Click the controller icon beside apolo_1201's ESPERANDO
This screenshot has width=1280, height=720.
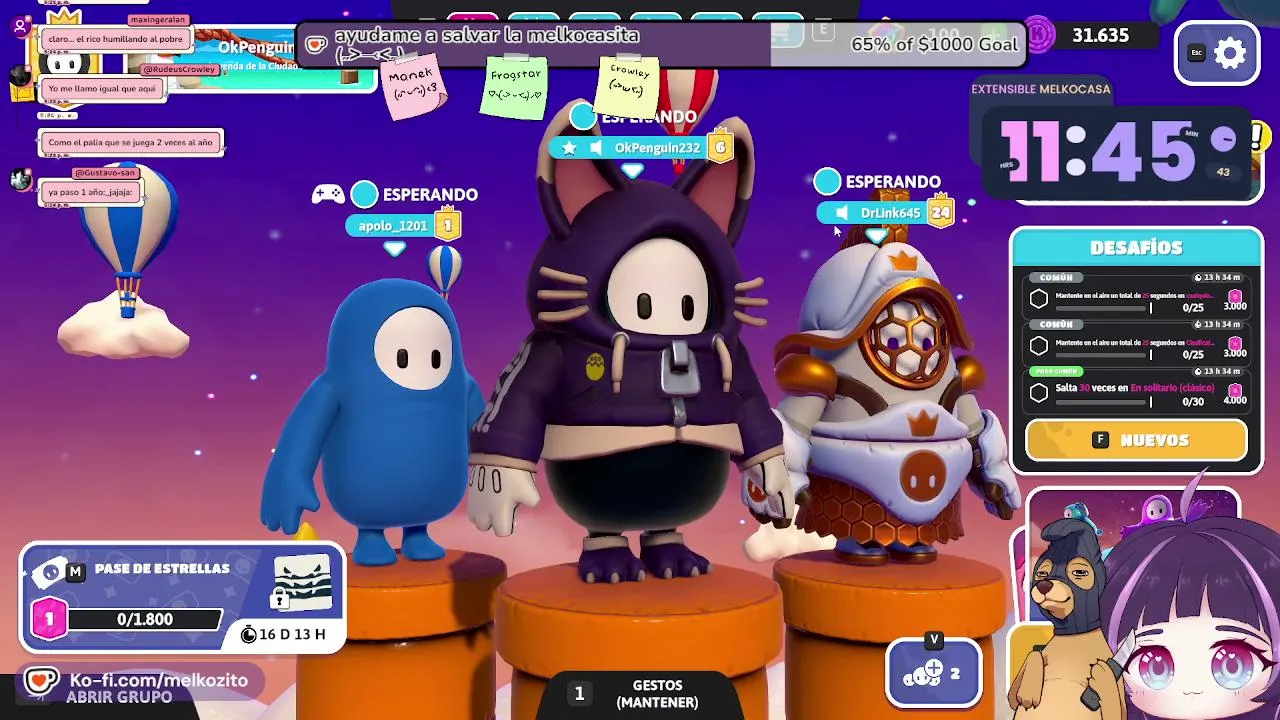coord(328,194)
